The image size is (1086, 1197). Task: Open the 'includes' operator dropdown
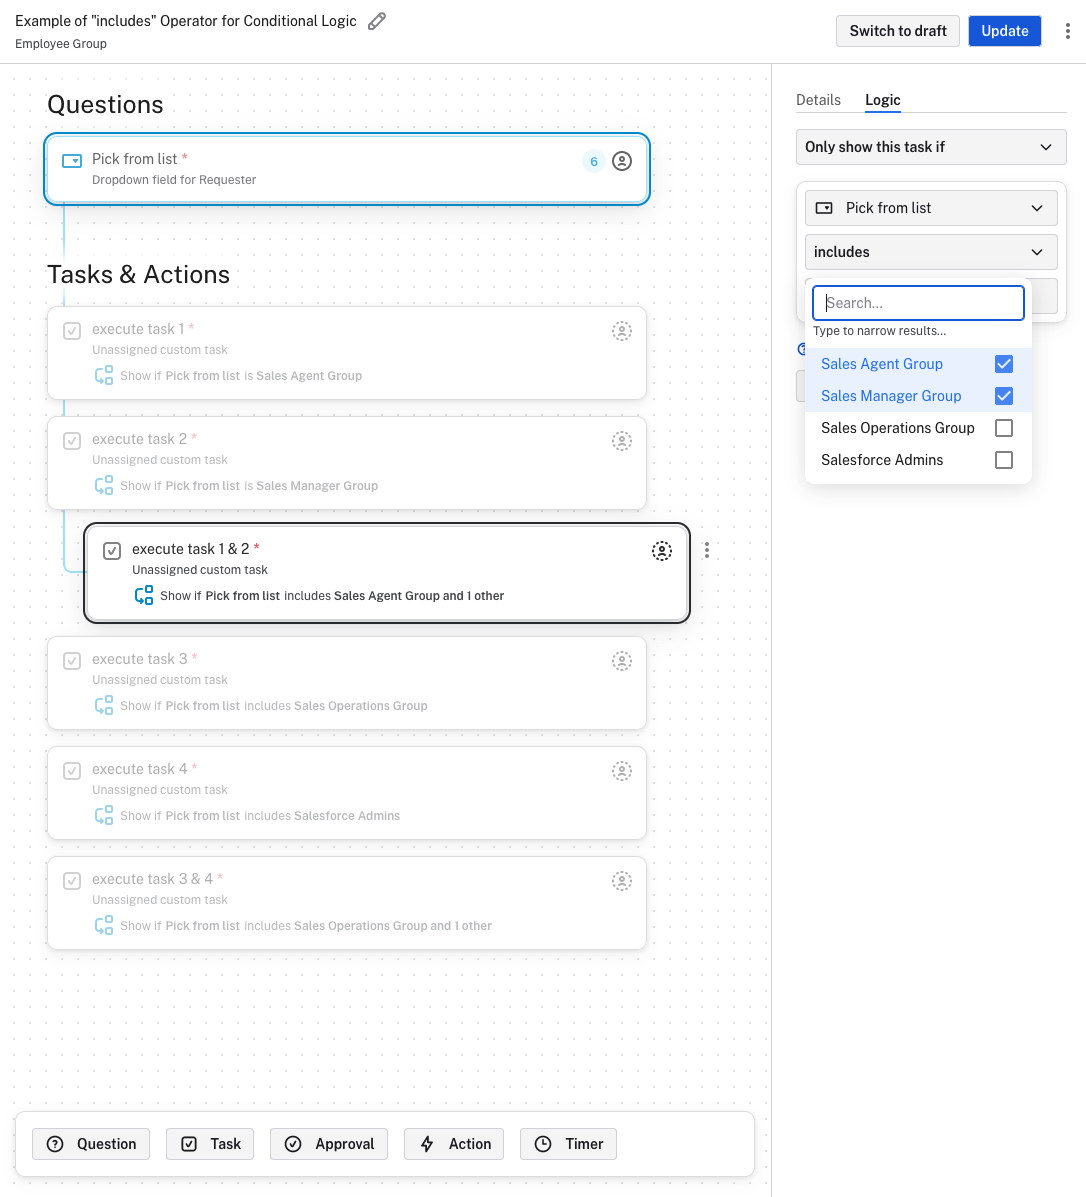(x=930, y=252)
